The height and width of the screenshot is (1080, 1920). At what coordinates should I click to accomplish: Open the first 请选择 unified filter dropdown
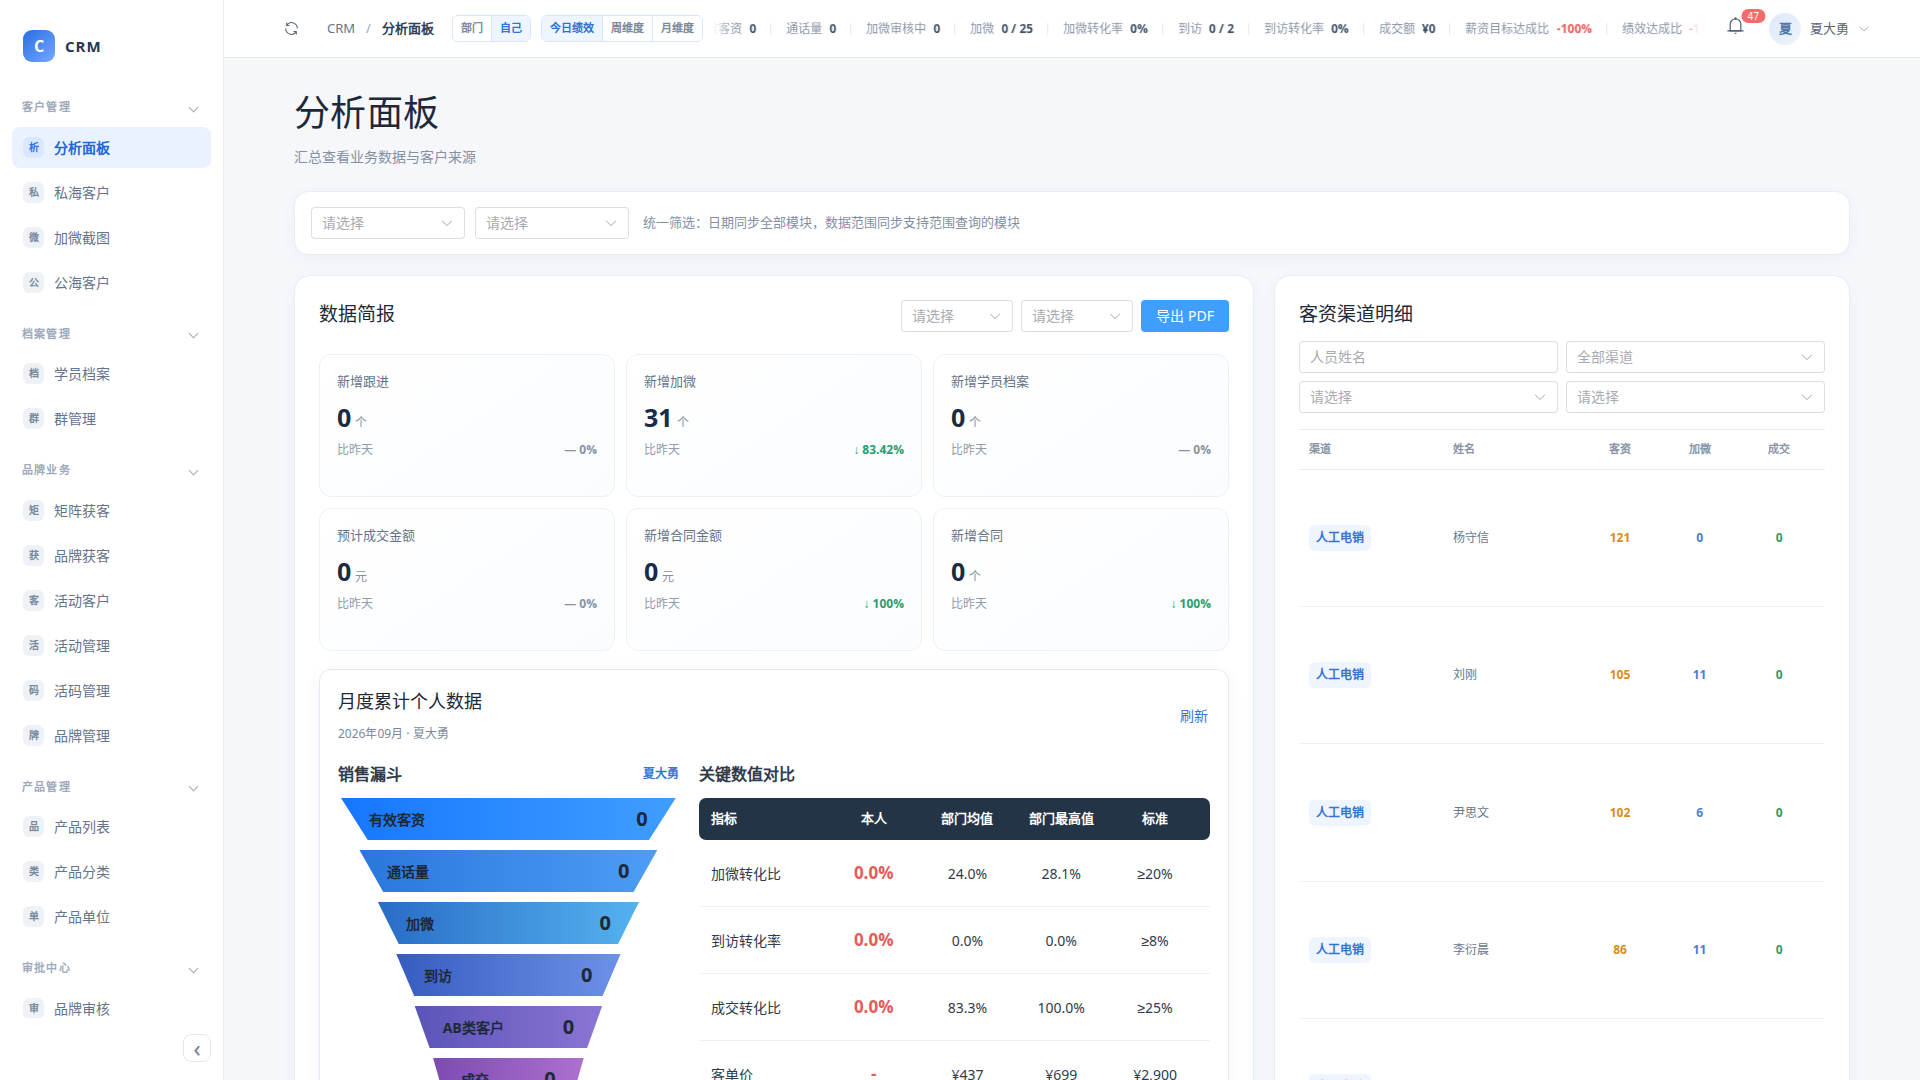388,223
